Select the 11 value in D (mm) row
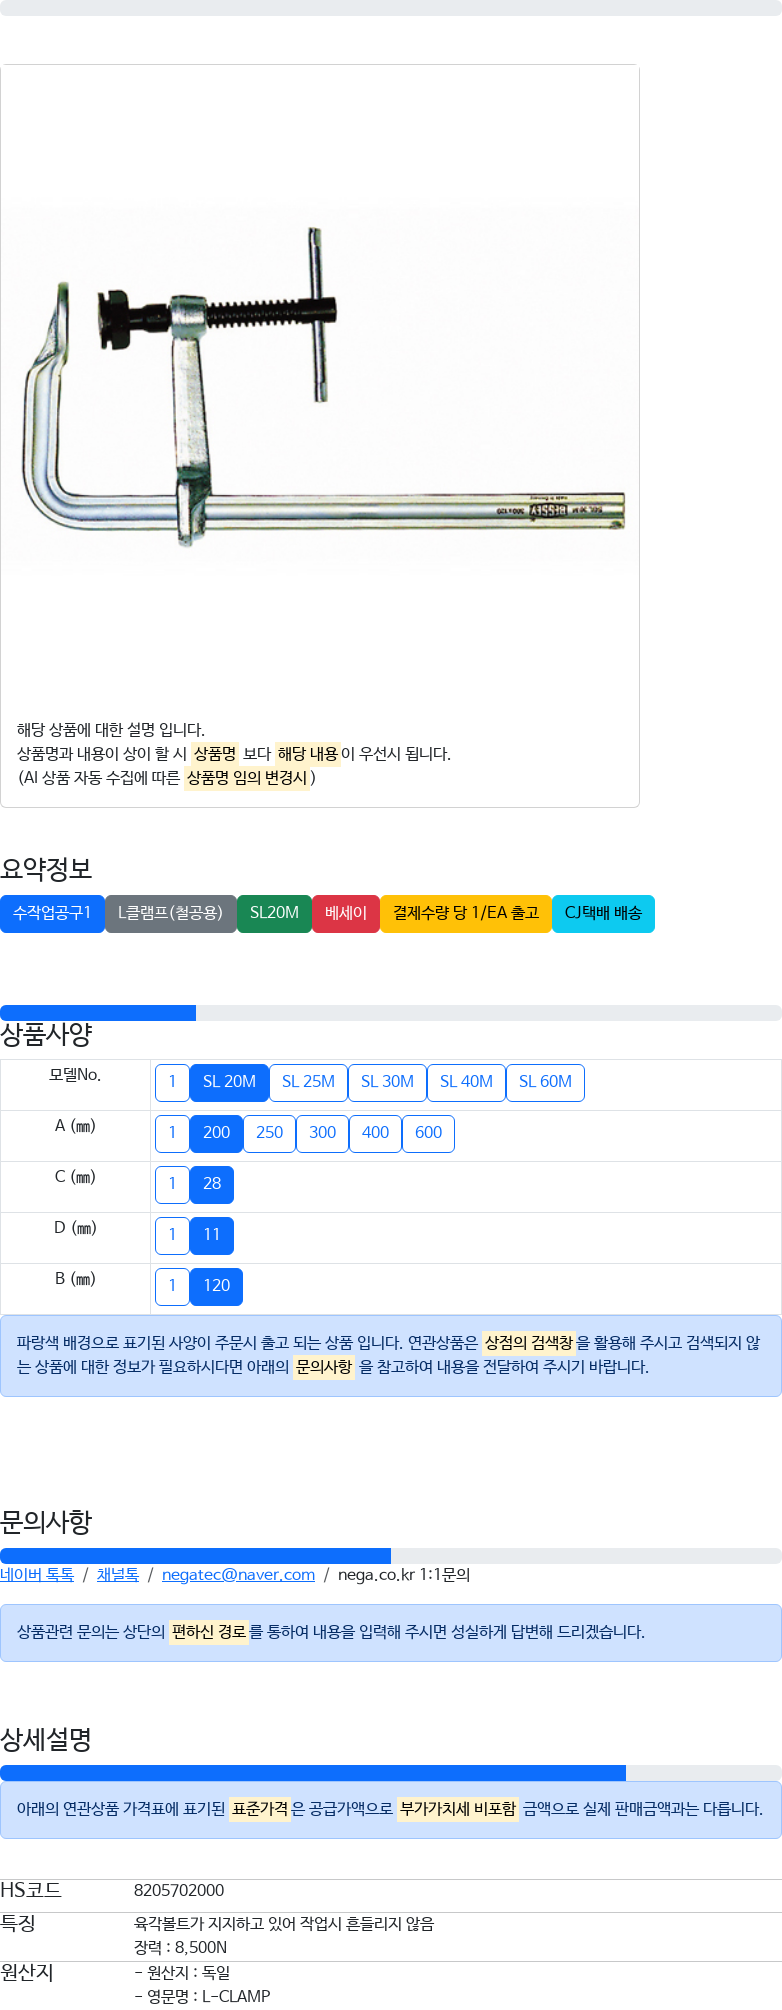Screen dimensions: 782x2010 pyautogui.click(x=212, y=1235)
